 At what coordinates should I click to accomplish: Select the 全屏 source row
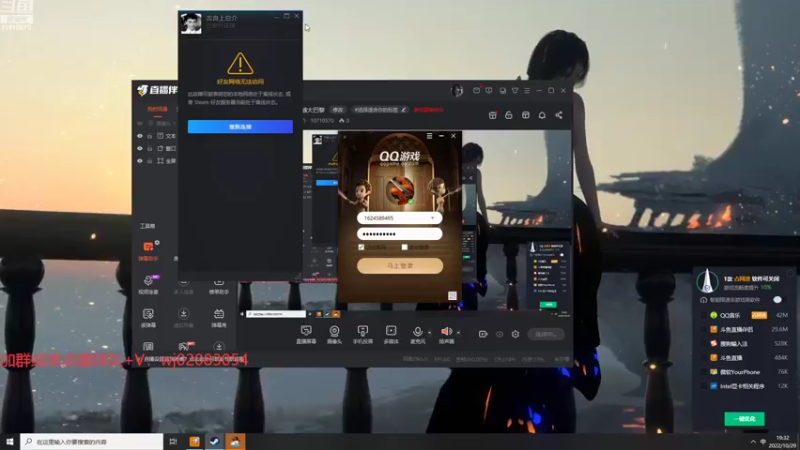[156, 161]
